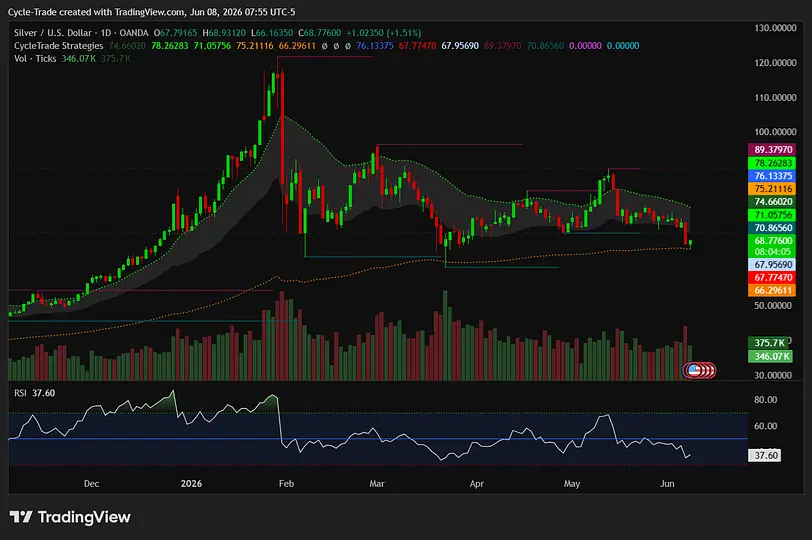The width and height of the screenshot is (812, 540).
Task: Select legend value 74.66020 after CycleTrade Strategies
Action: coord(127,46)
